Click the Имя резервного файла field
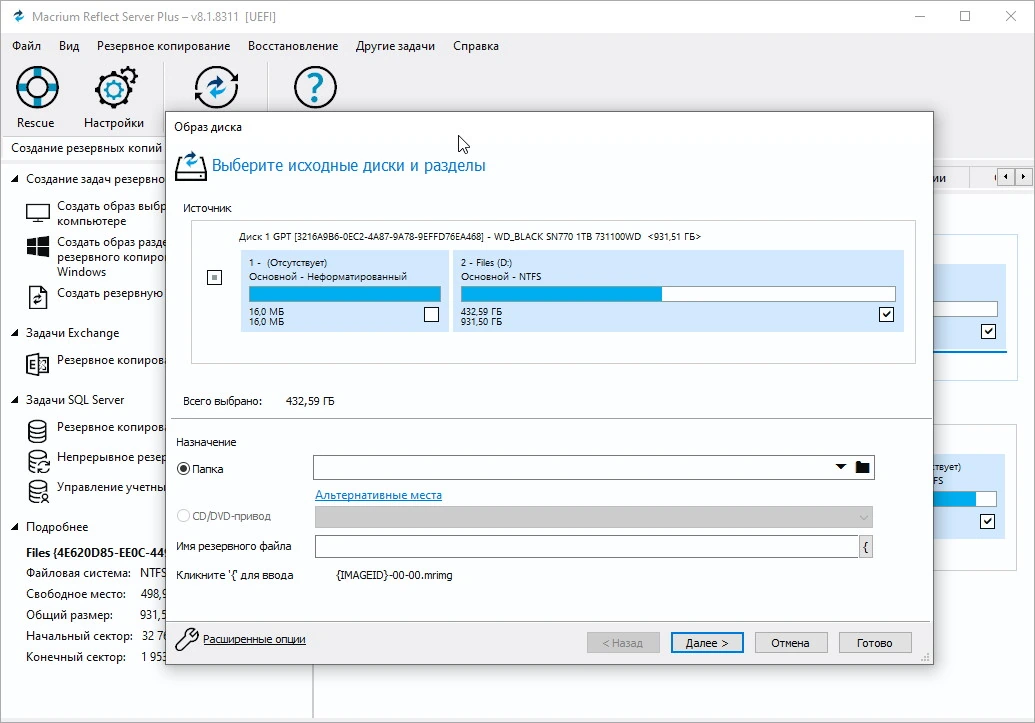The height and width of the screenshot is (723, 1035). pyautogui.click(x=586, y=546)
